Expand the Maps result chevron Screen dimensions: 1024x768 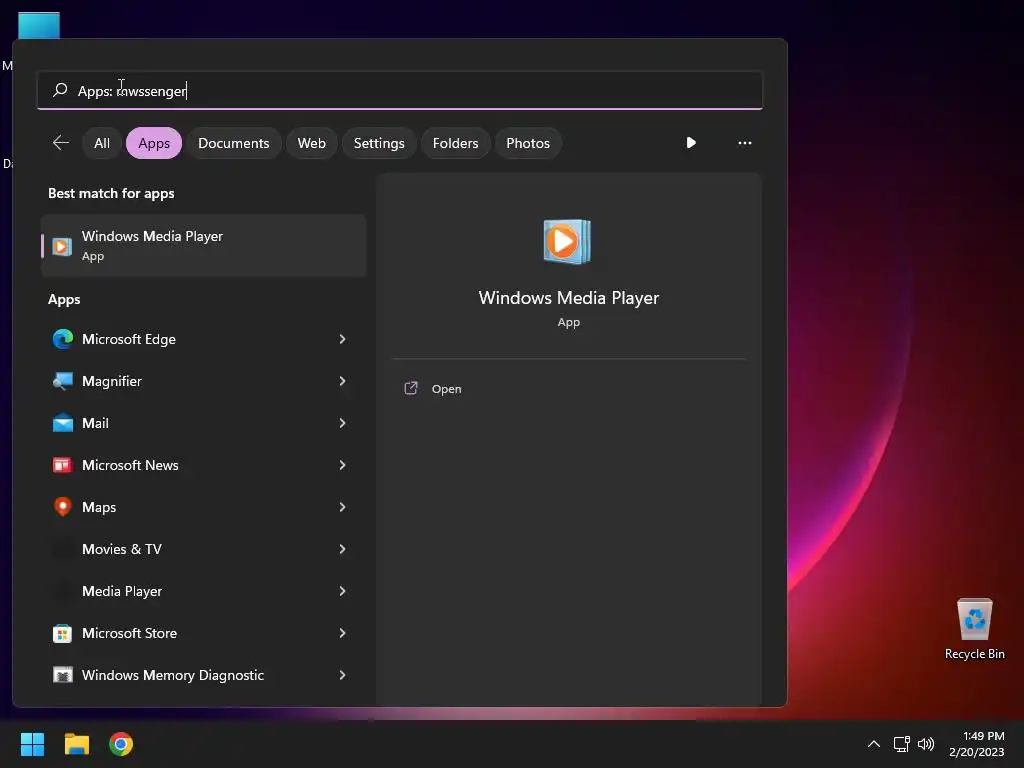[342, 507]
